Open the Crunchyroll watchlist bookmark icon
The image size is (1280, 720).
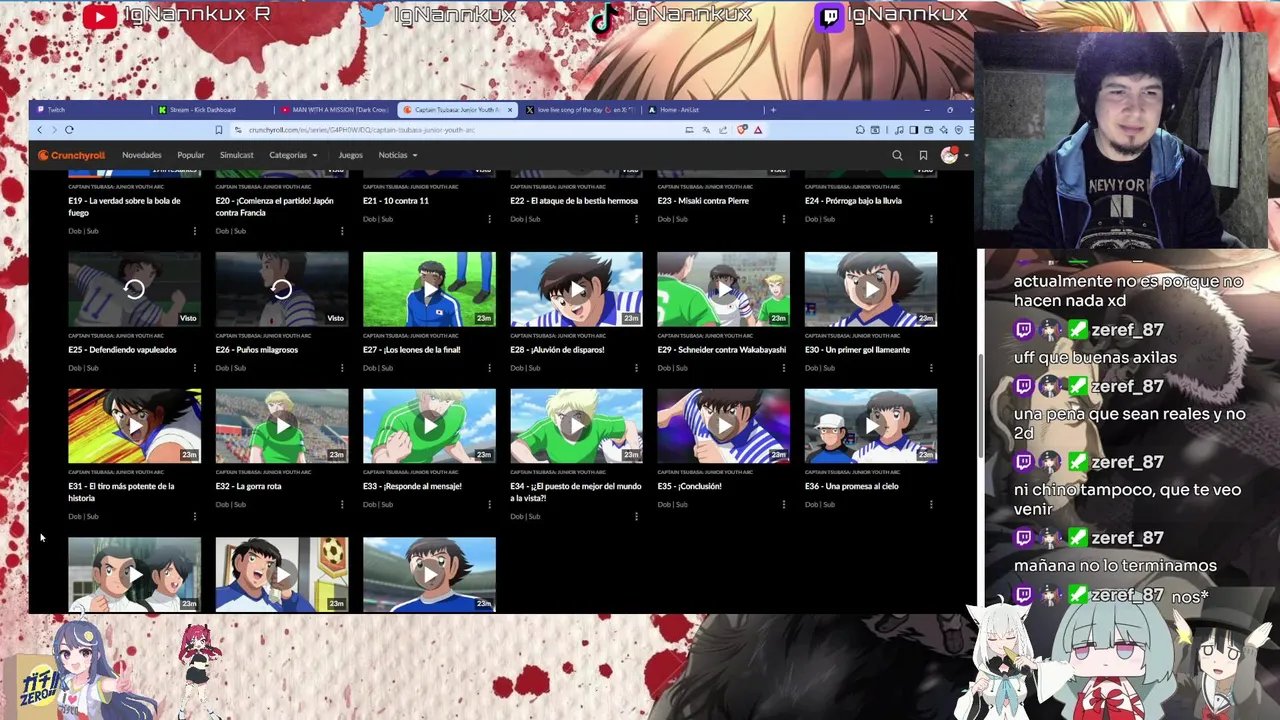(x=923, y=155)
